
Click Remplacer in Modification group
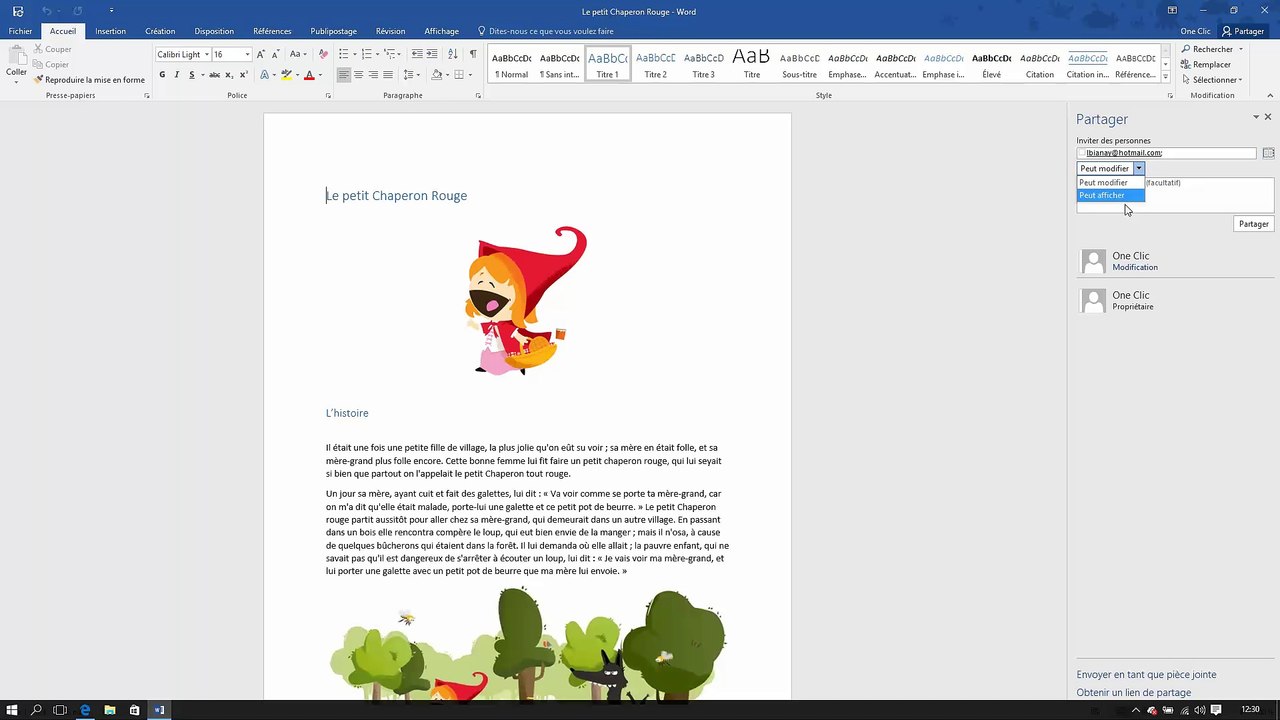coord(1206,64)
